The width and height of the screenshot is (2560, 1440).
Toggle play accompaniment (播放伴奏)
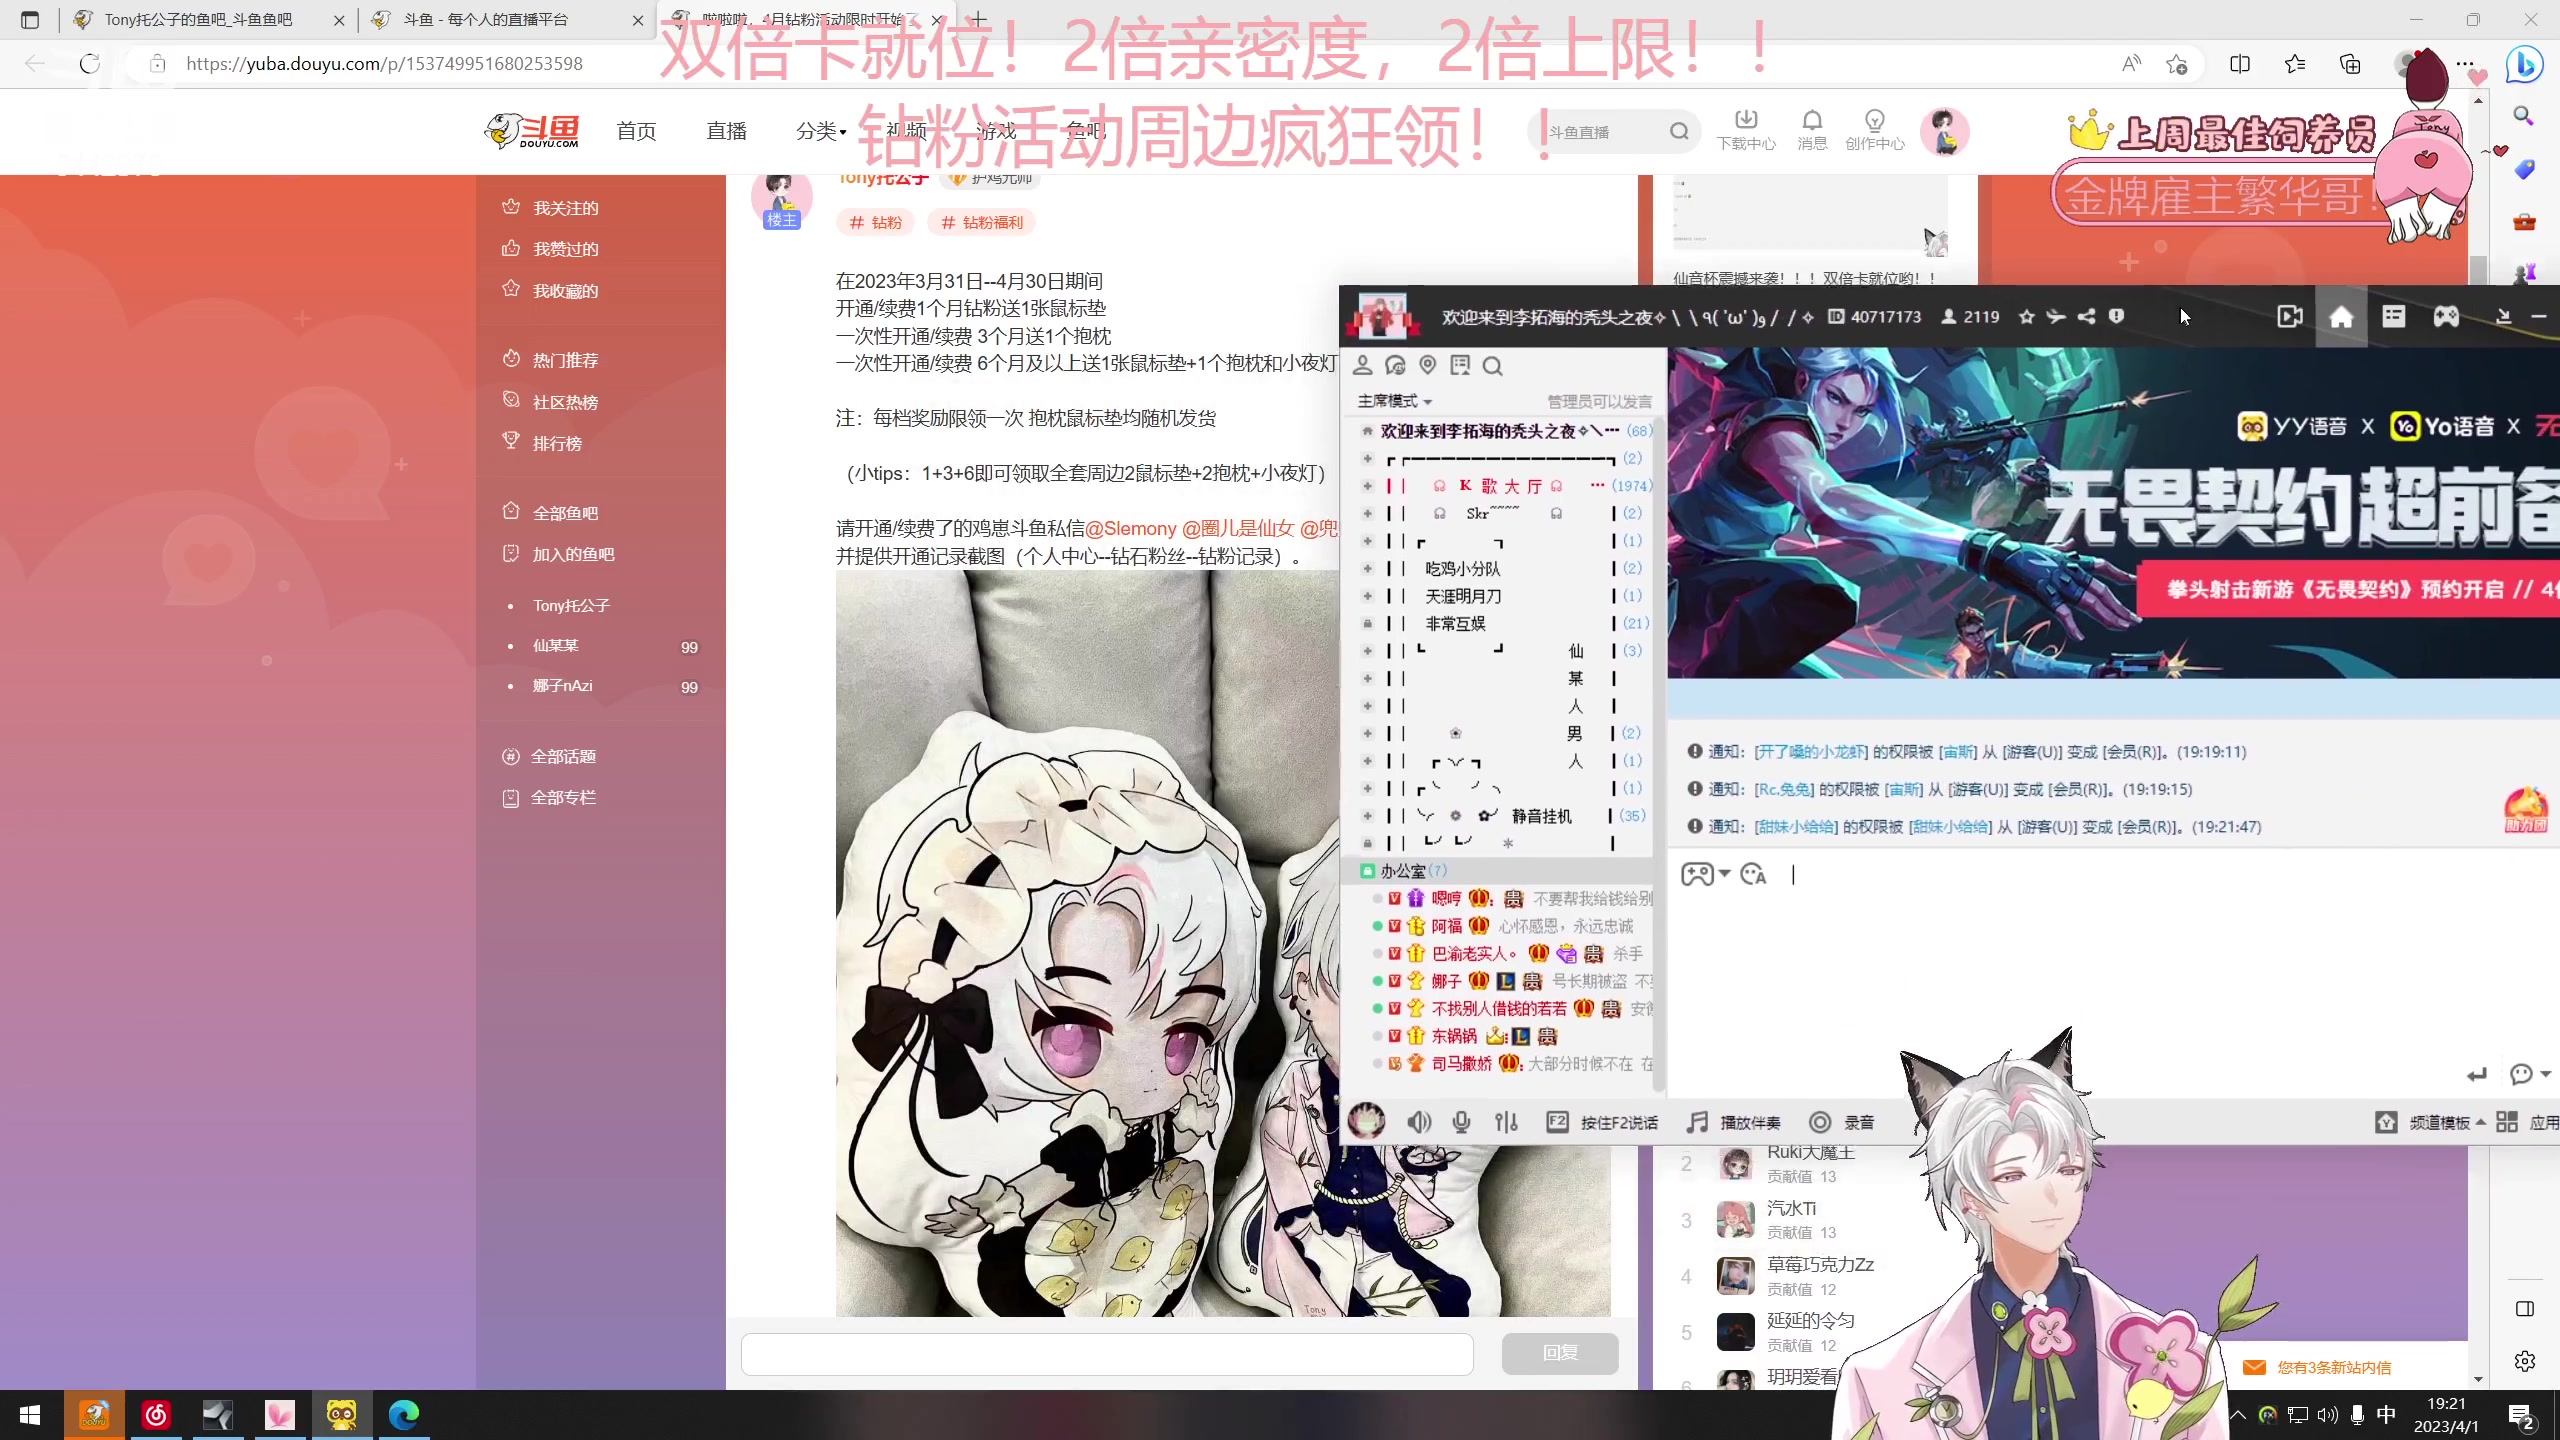(1733, 1122)
